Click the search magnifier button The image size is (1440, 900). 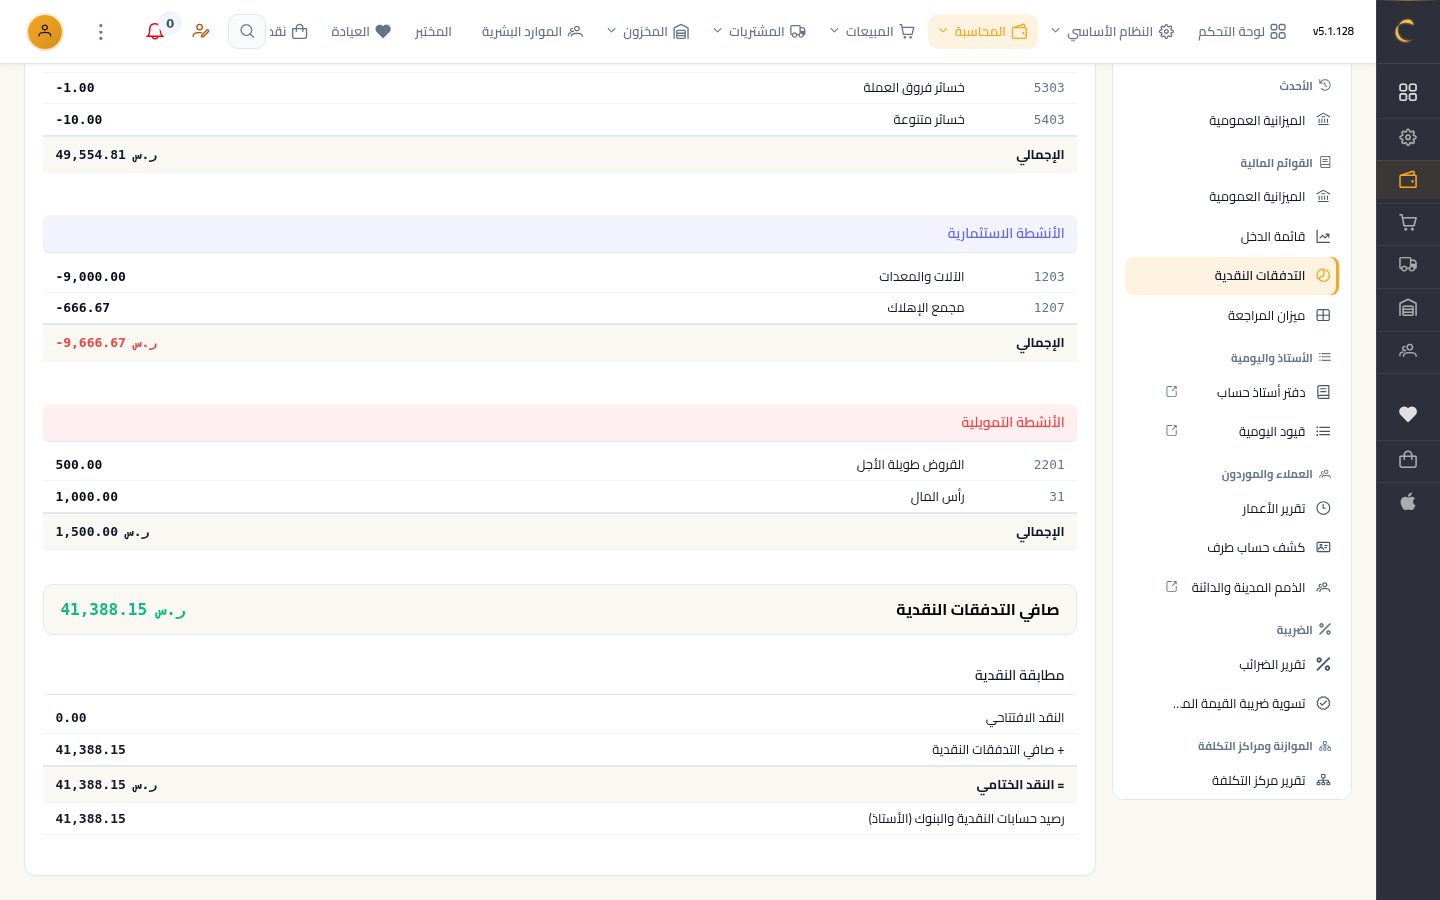pos(247,32)
